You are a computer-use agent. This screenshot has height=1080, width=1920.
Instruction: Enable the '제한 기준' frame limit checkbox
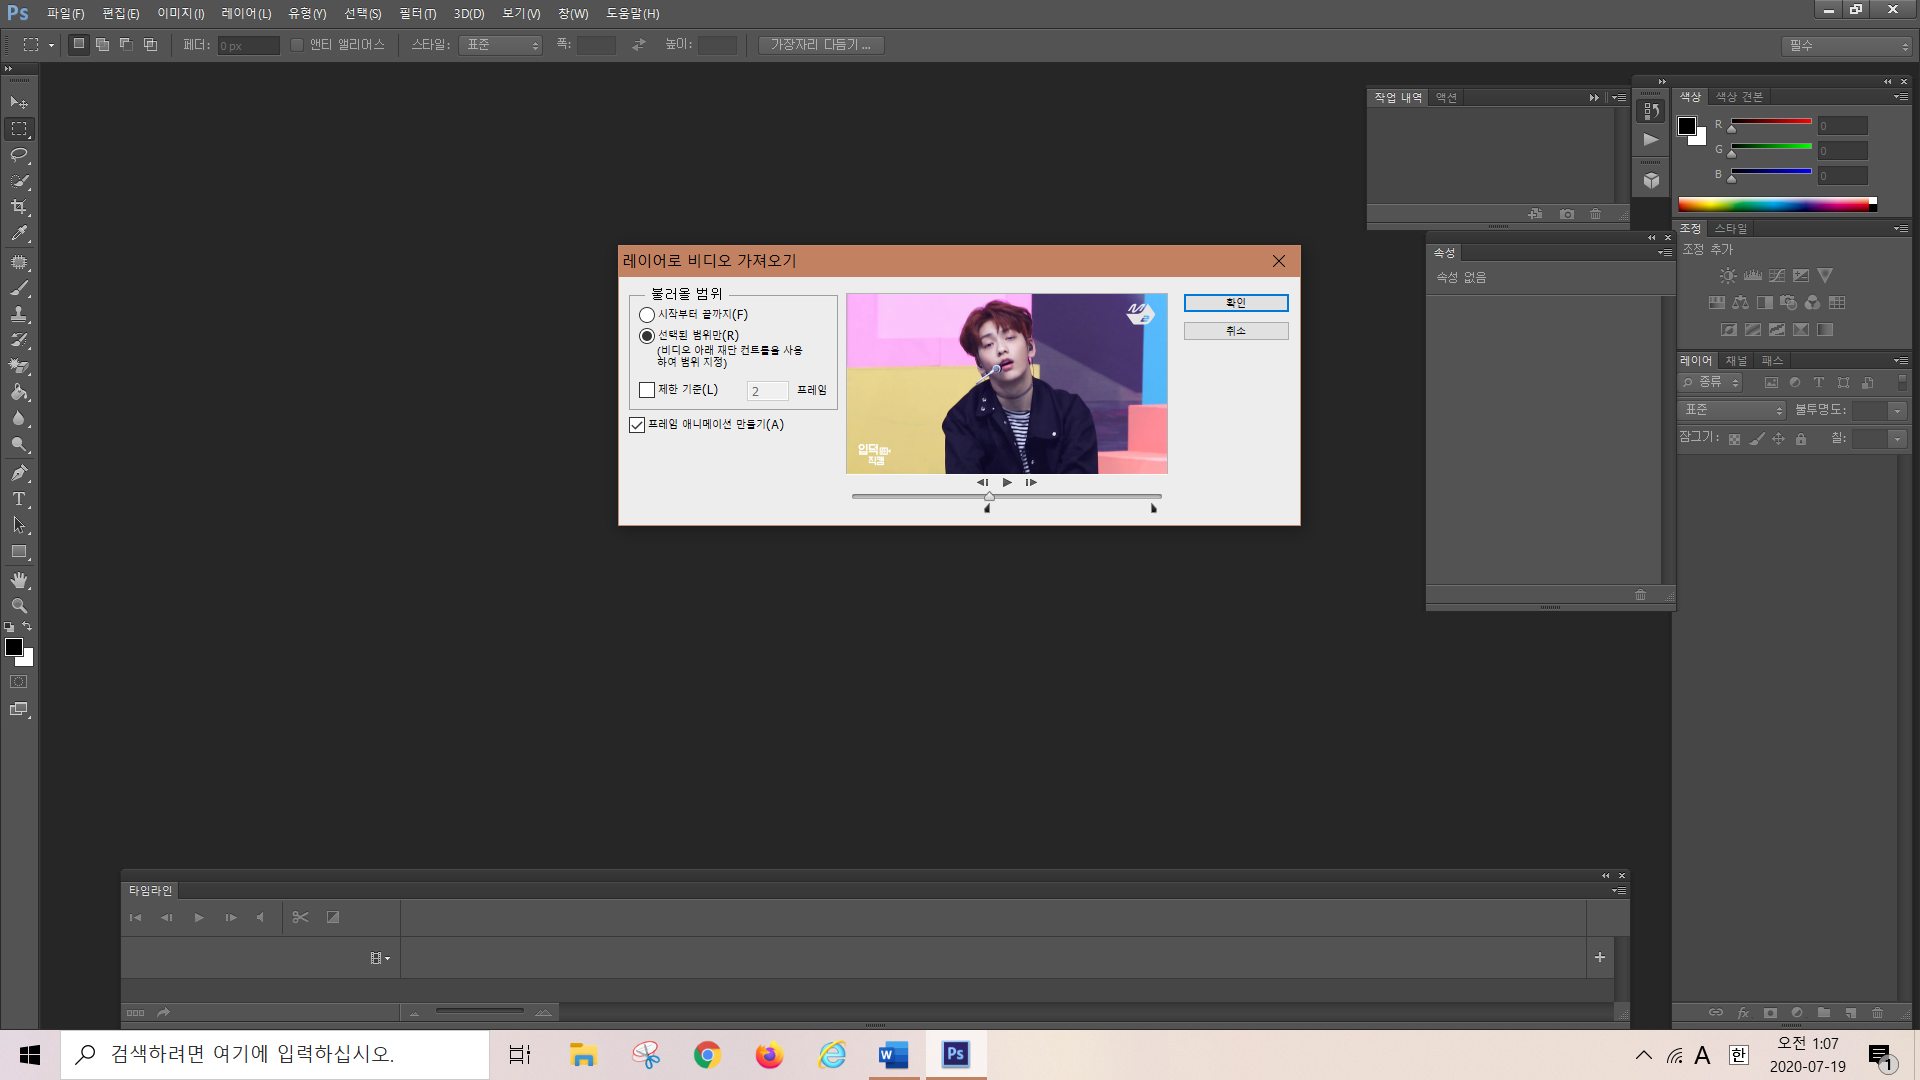pos(647,390)
